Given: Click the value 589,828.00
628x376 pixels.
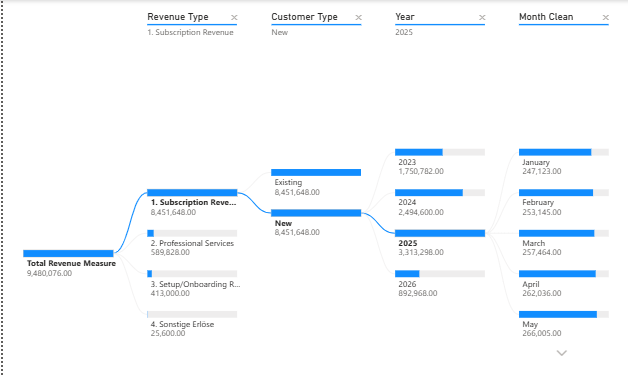Looking at the screenshot, I should 170,252.
